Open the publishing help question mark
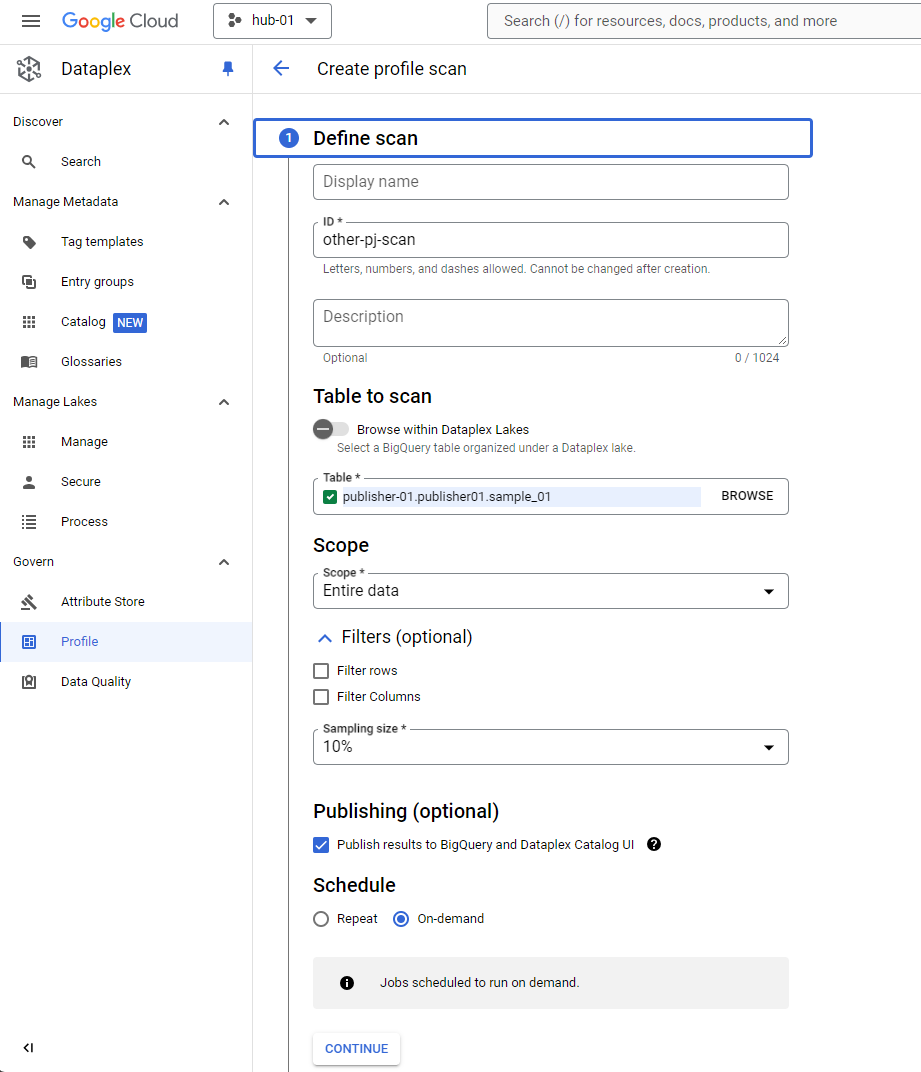Screen dimensions: 921x1072 (654, 844)
